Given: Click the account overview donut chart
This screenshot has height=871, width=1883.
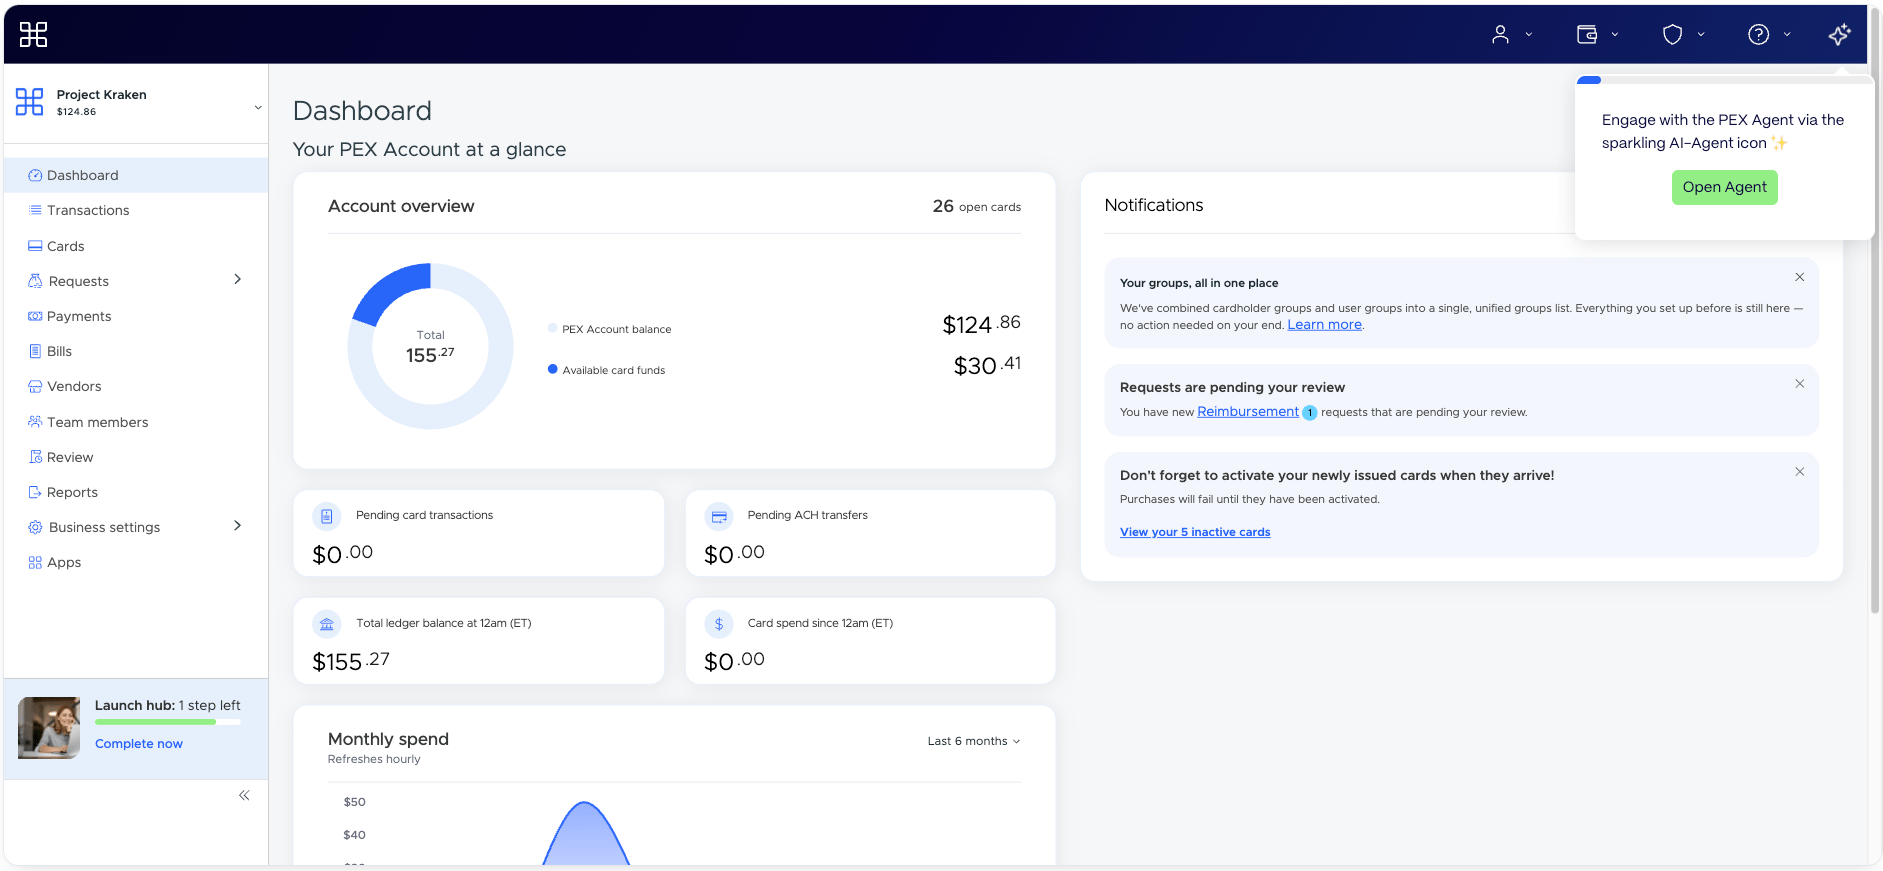Looking at the screenshot, I should click(x=430, y=346).
